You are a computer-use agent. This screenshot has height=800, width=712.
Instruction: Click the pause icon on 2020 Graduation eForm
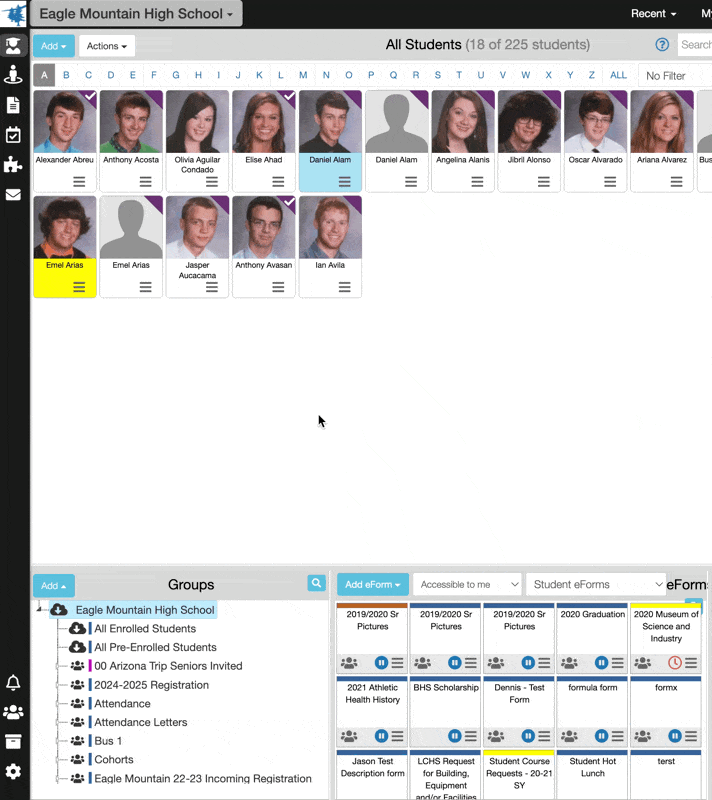[x=601, y=663]
